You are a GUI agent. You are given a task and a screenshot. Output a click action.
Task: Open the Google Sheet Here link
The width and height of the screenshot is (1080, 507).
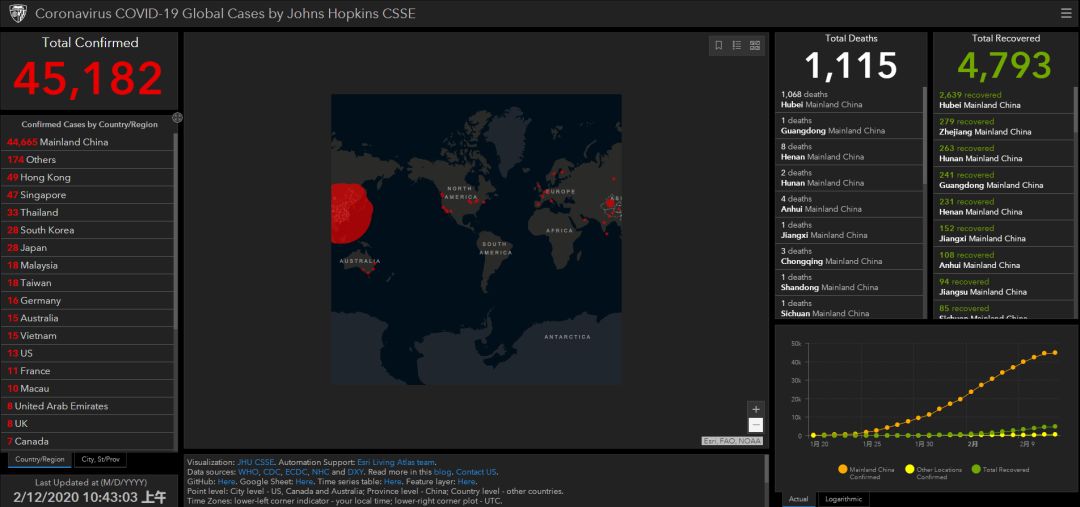(304, 482)
